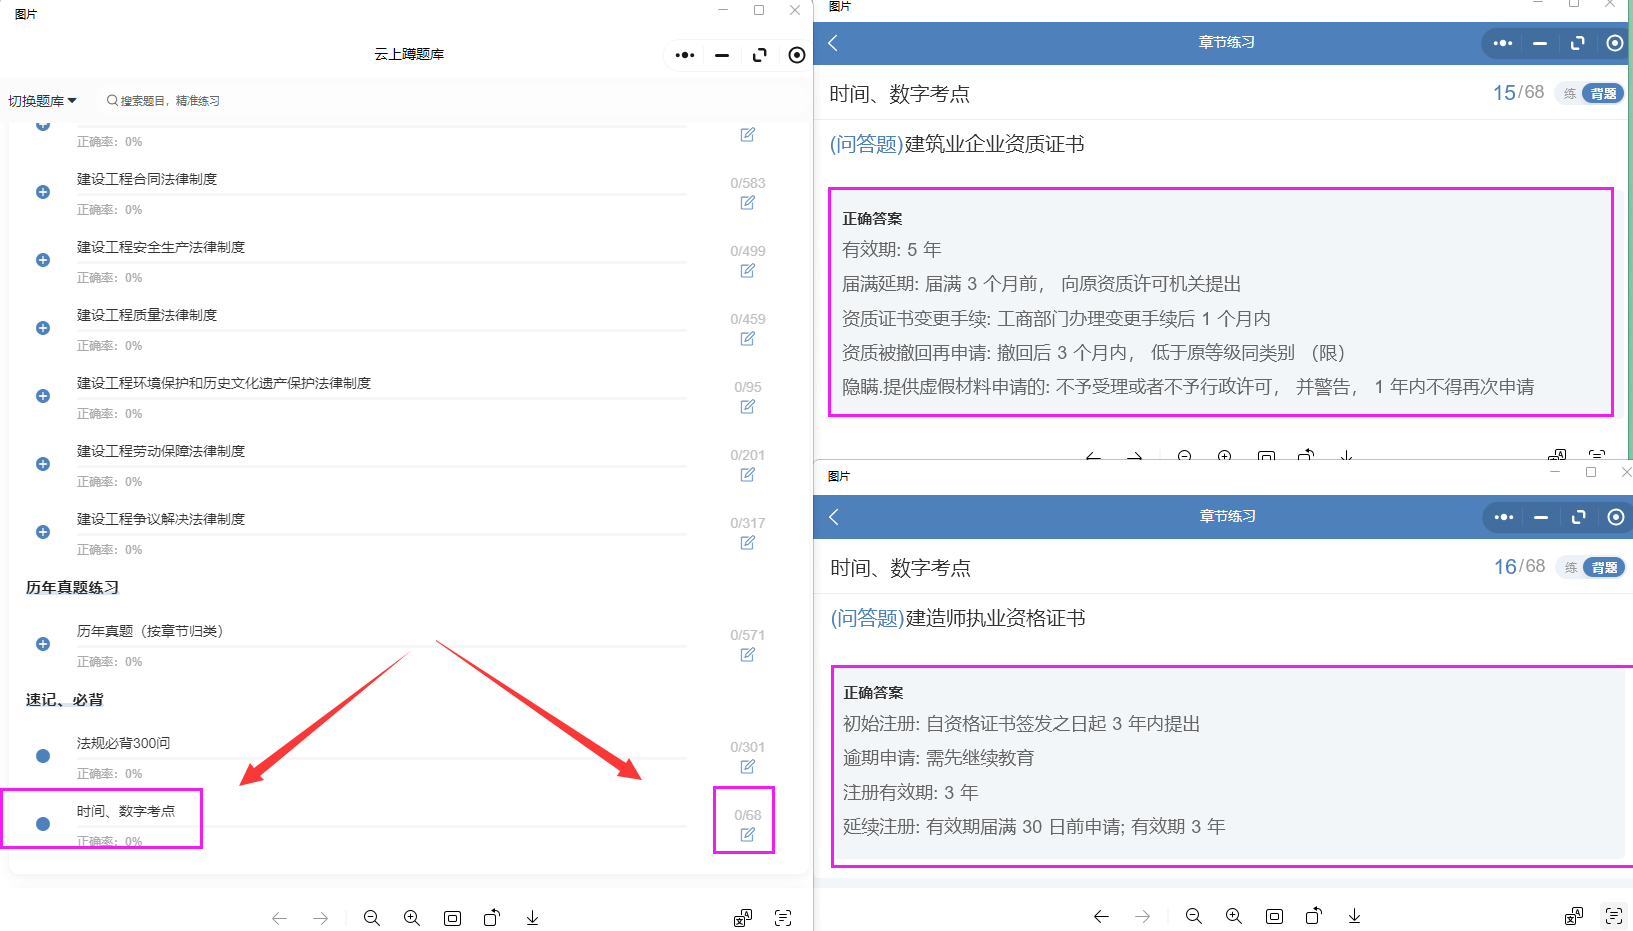Image resolution: width=1633 pixels, height=931 pixels.
Task: Switch to 练 mode on question 15
Action: pyautogui.click(x=1570, y=94)
